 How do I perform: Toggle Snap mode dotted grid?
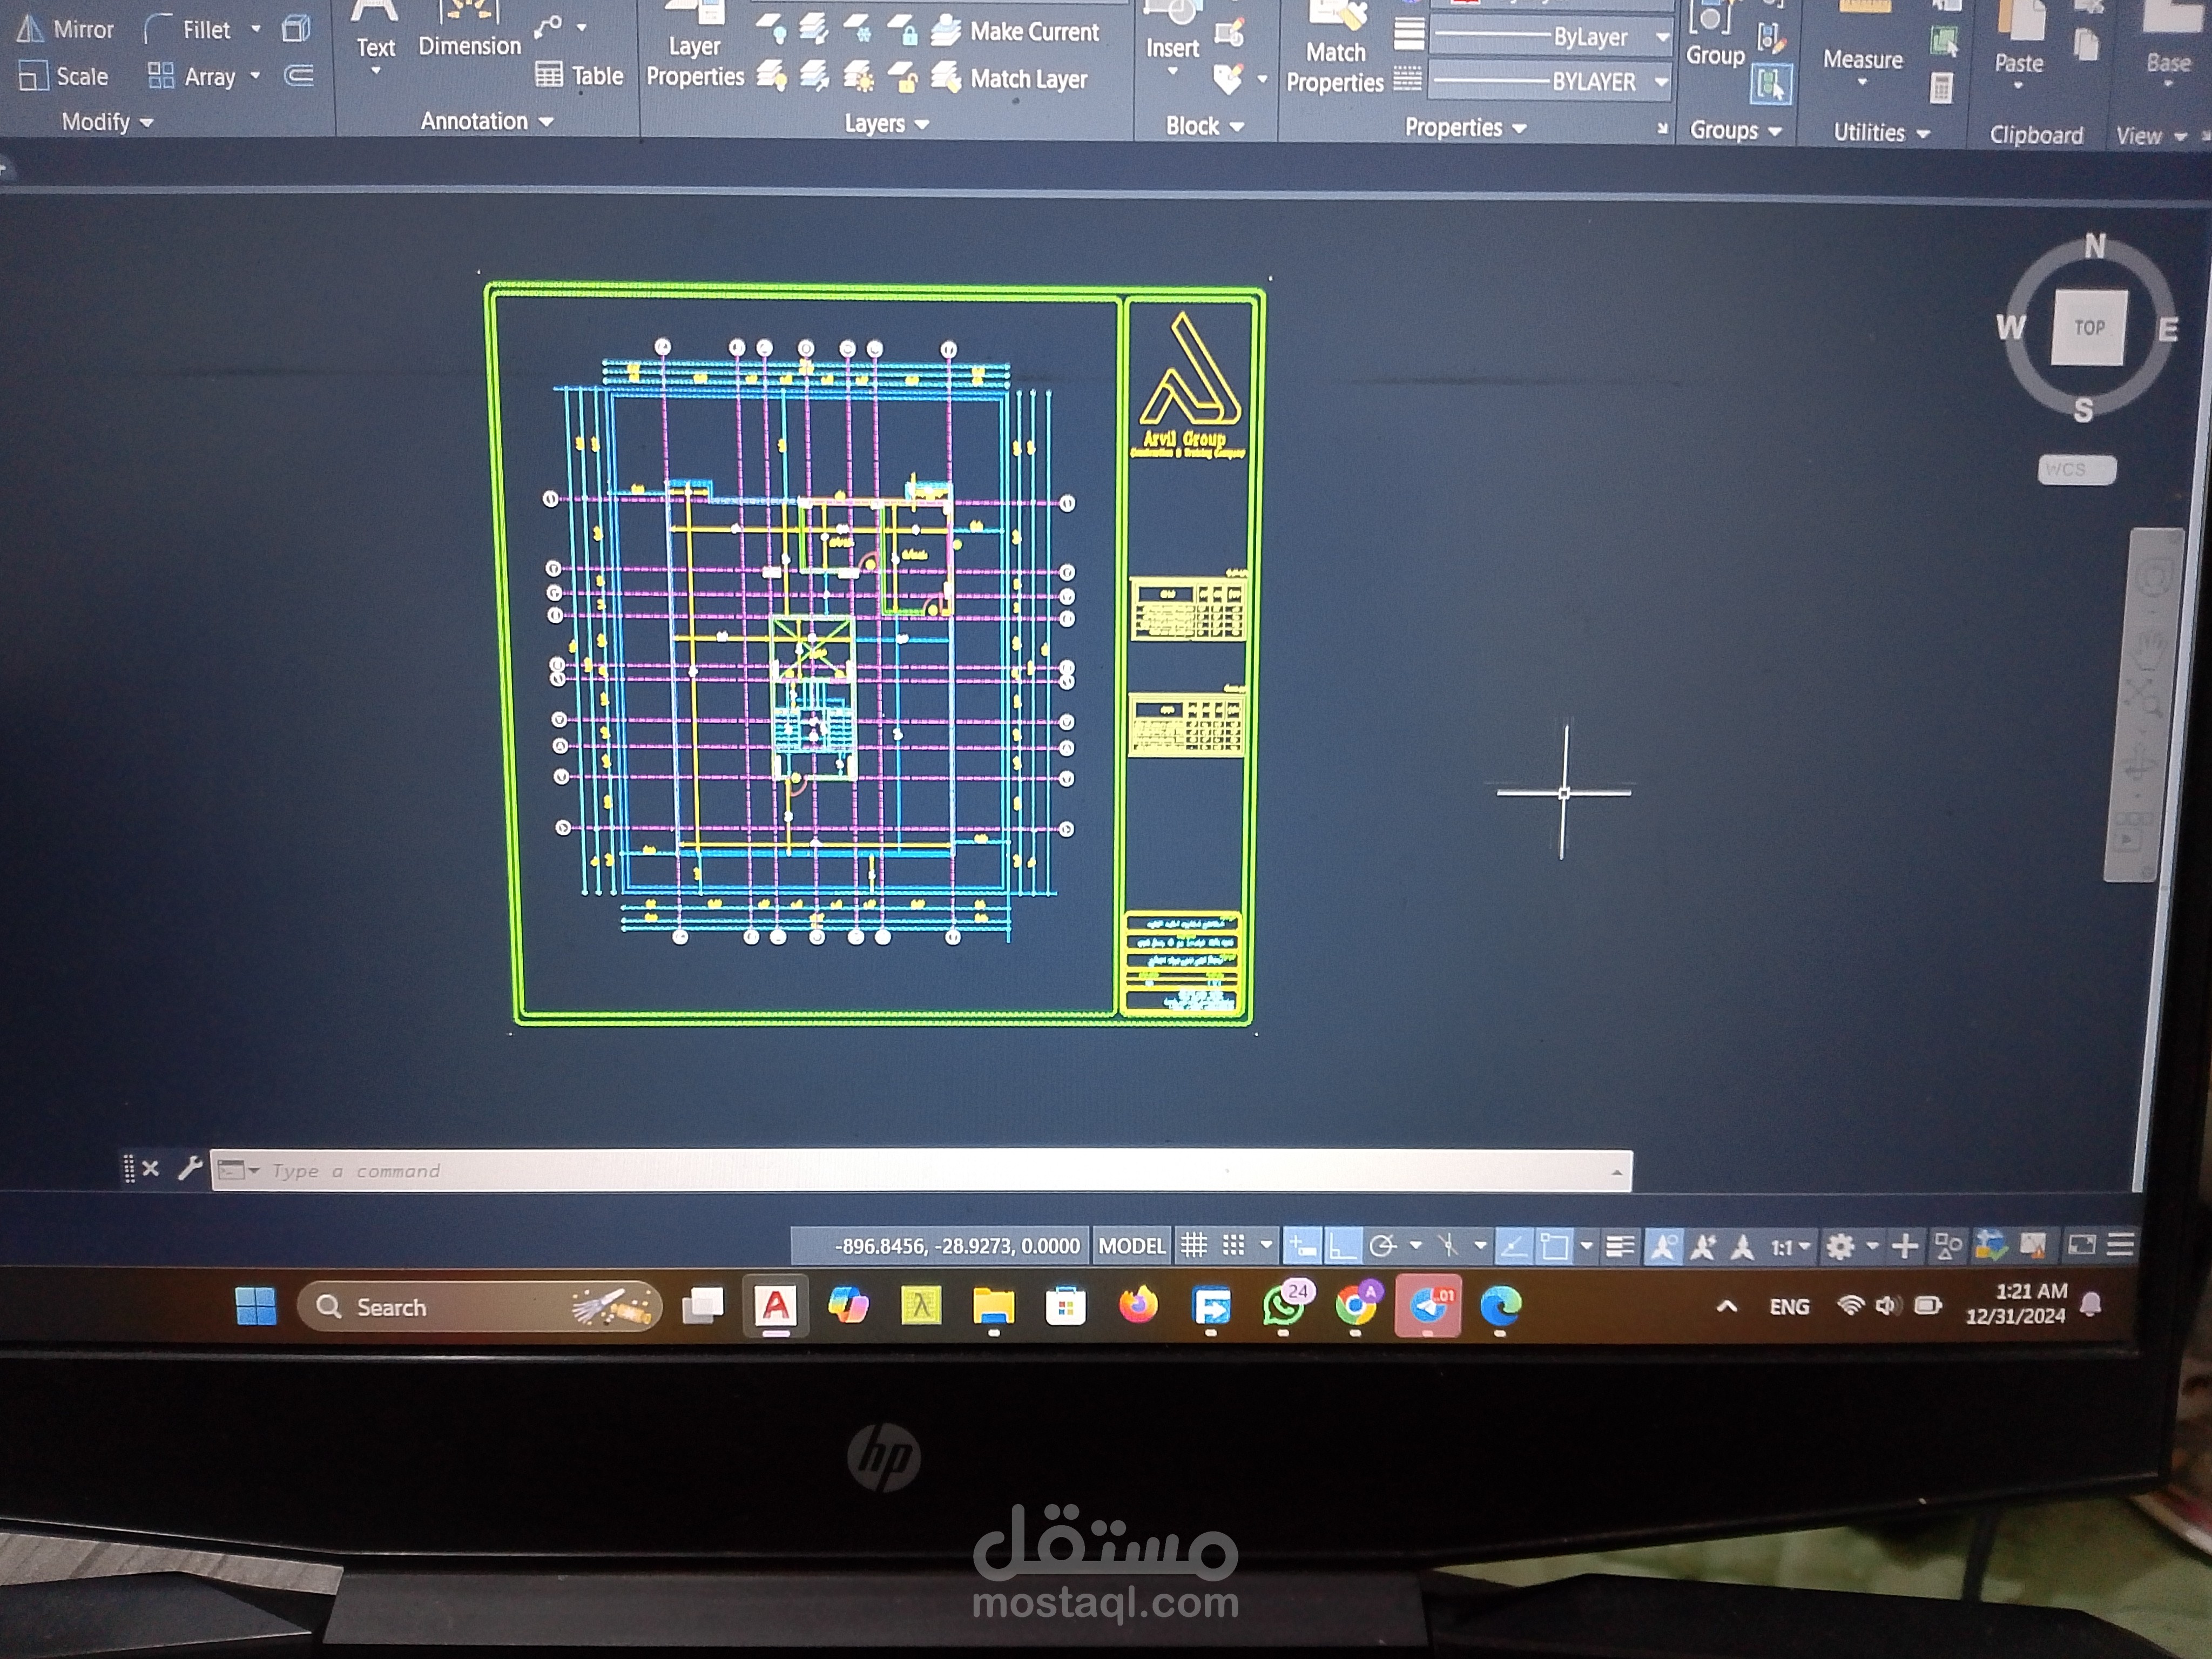[x=1234, y=1246]
